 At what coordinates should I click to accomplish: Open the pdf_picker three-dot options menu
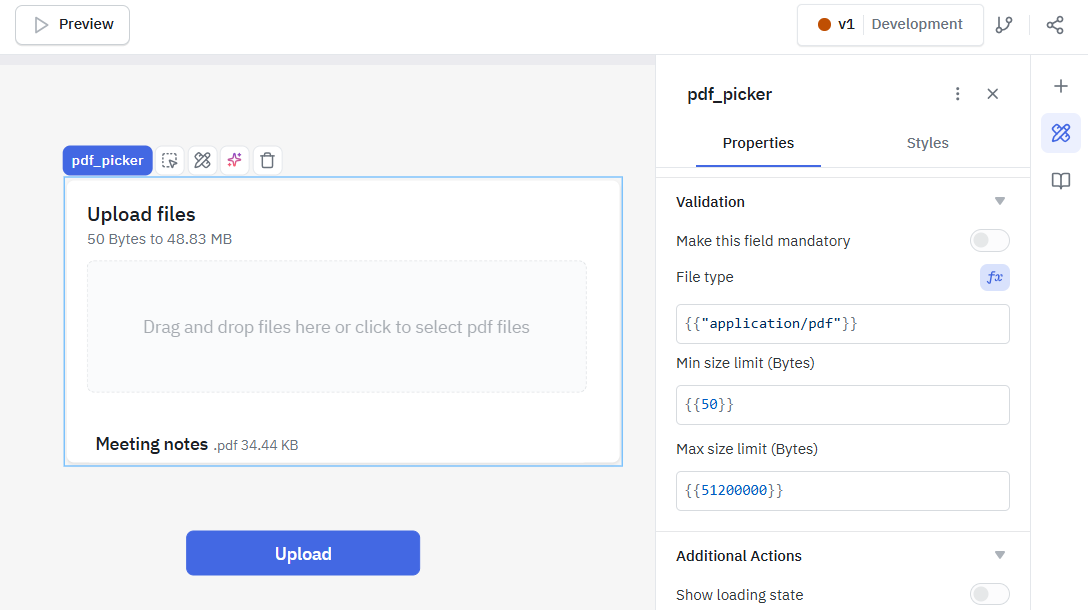957,93
